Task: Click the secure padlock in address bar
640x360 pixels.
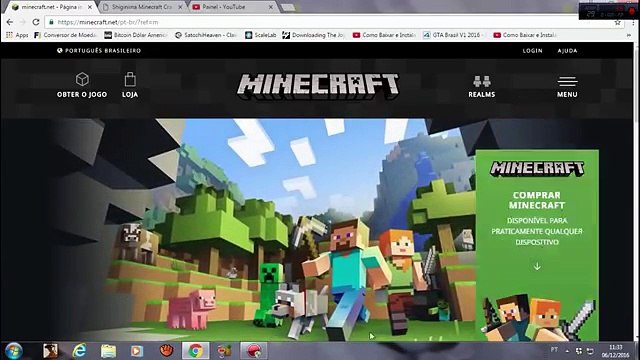Action: [x=51, y=22]
